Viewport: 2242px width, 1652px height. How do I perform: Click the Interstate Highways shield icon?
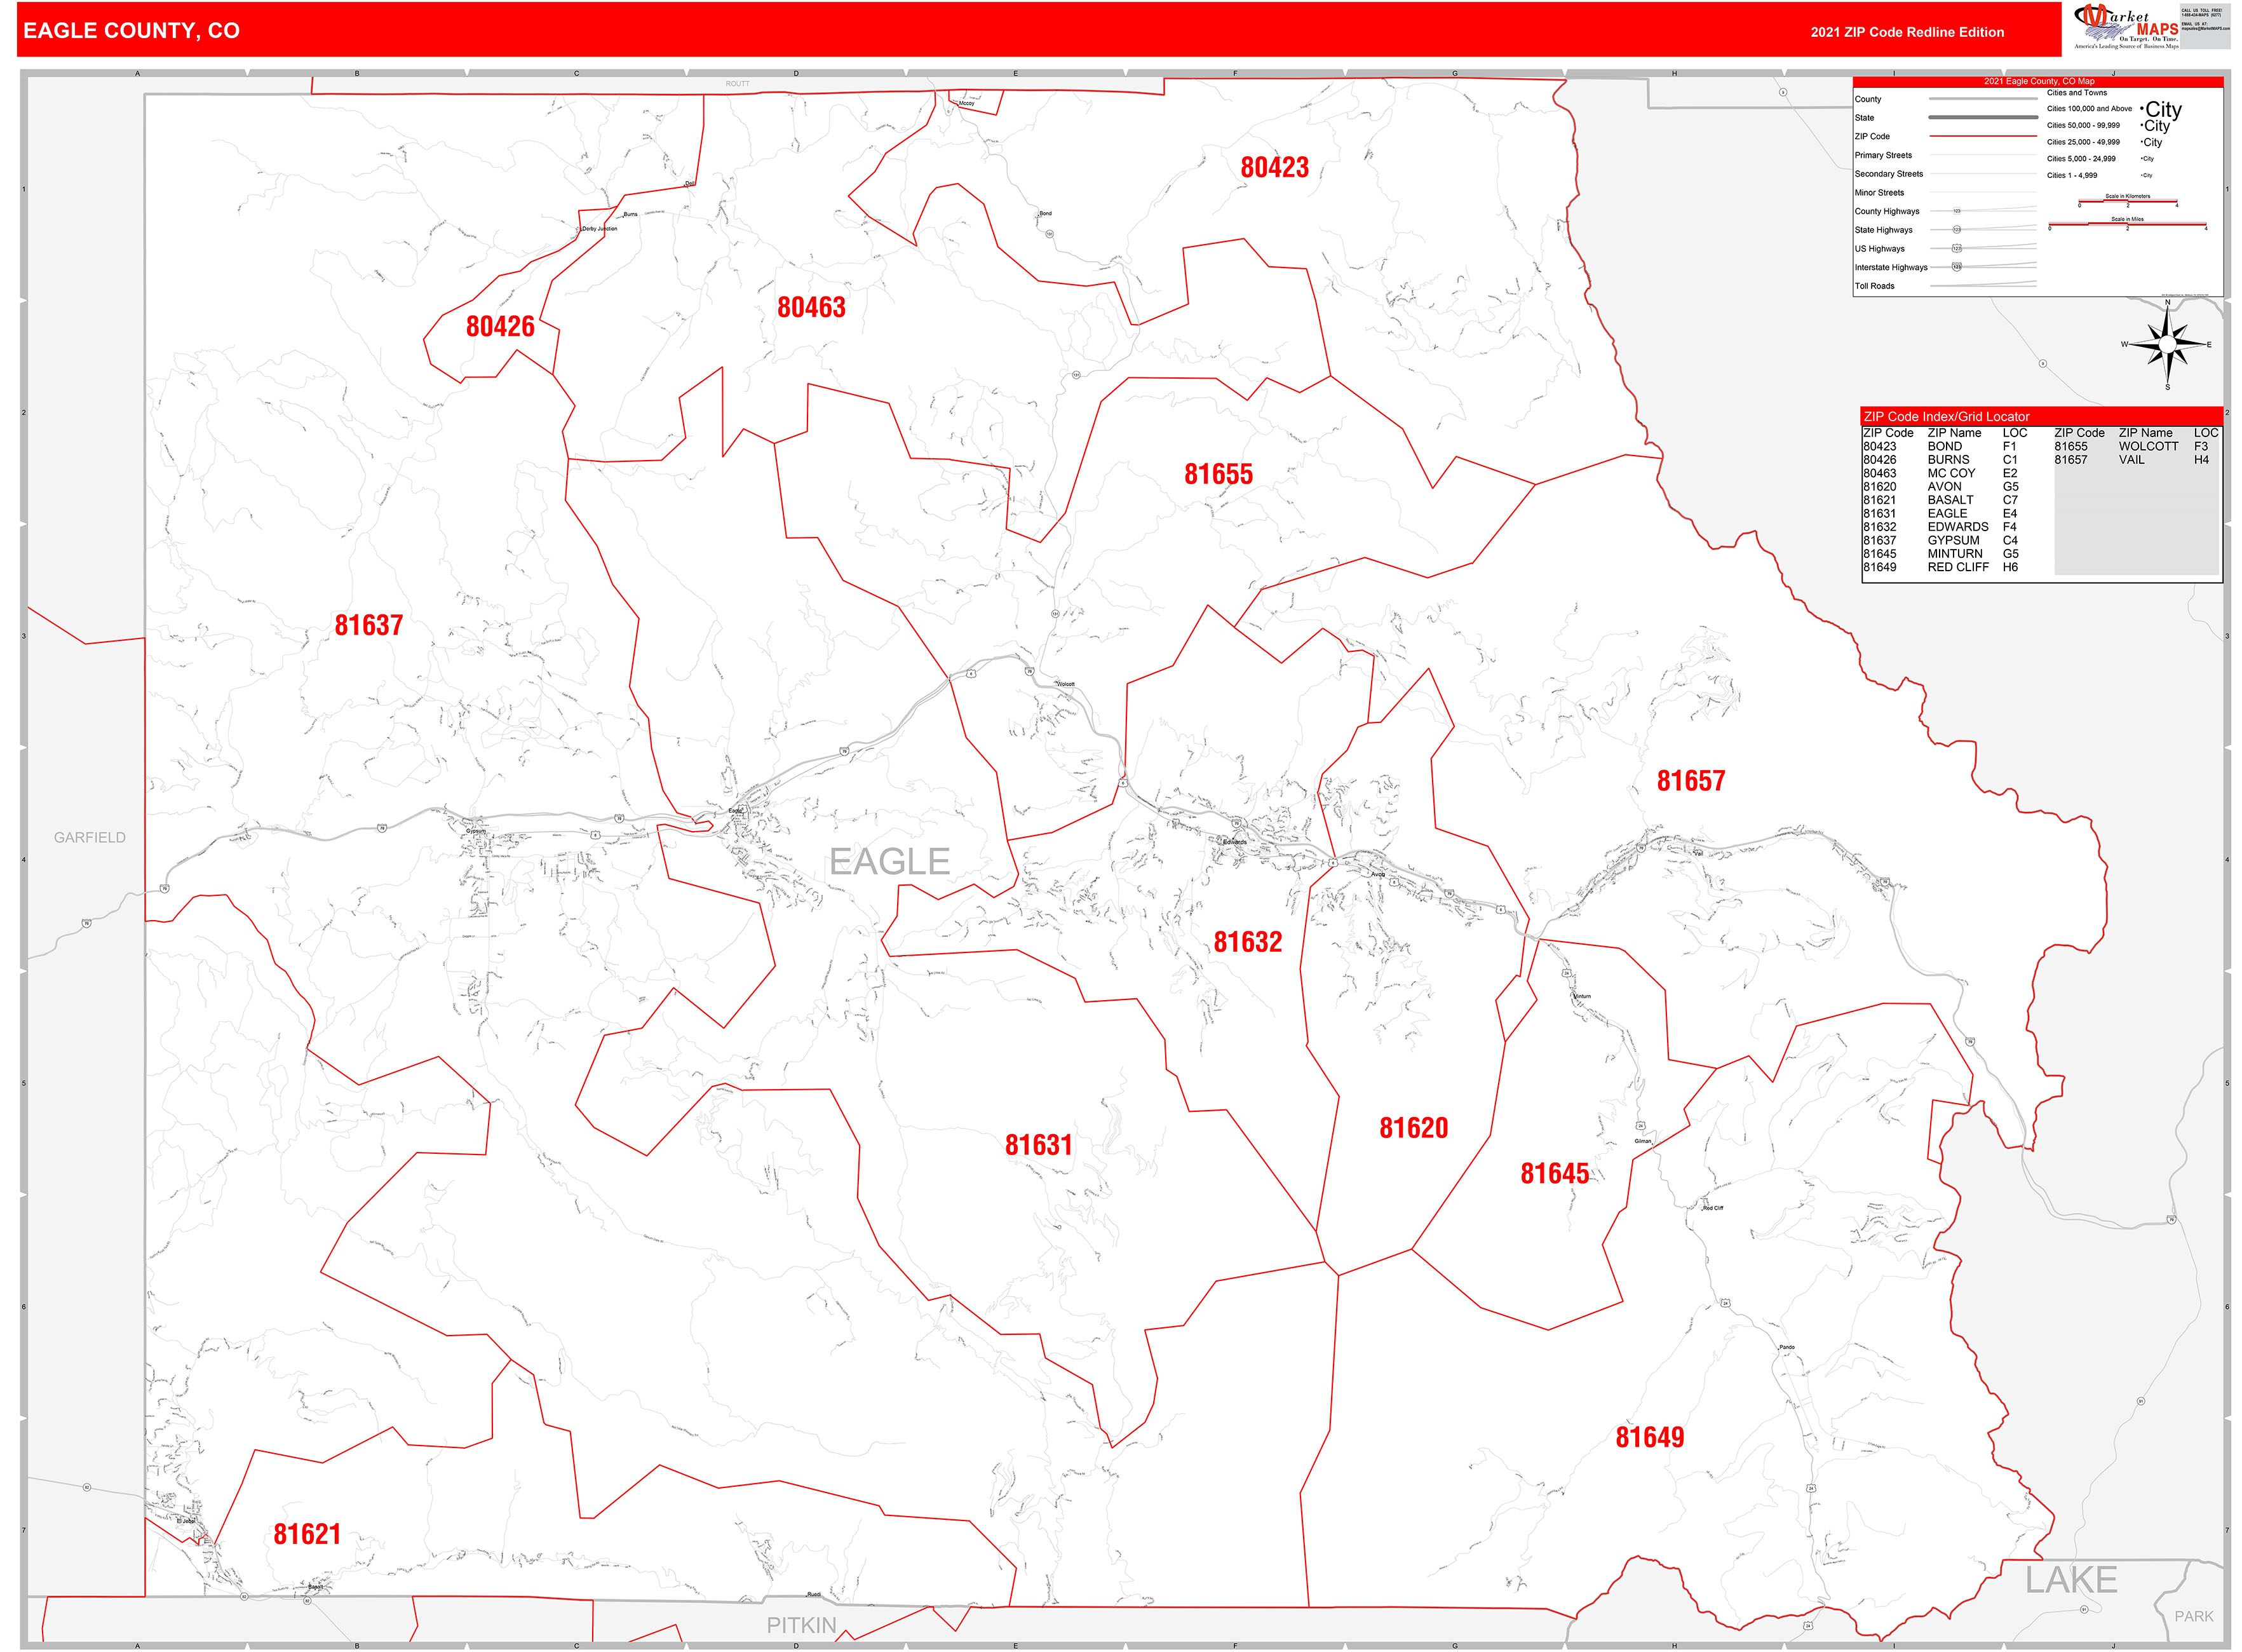[x=1957, y=268]
